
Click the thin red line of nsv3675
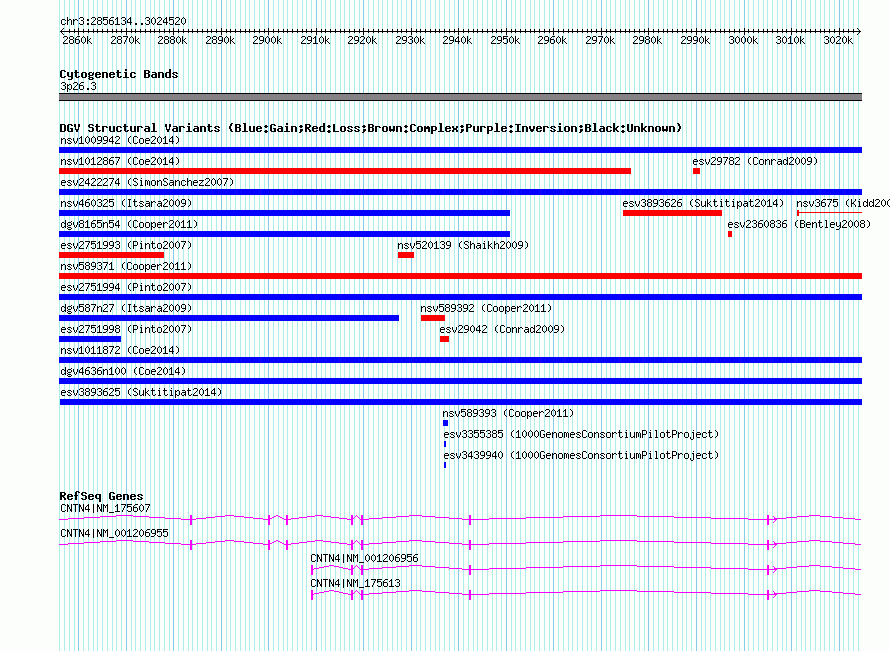[829, 213]
